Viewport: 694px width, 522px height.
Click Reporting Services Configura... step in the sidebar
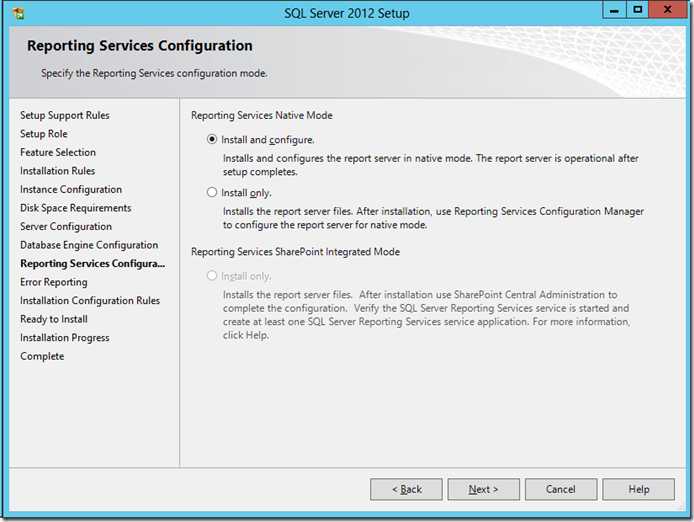pos(93,264)
